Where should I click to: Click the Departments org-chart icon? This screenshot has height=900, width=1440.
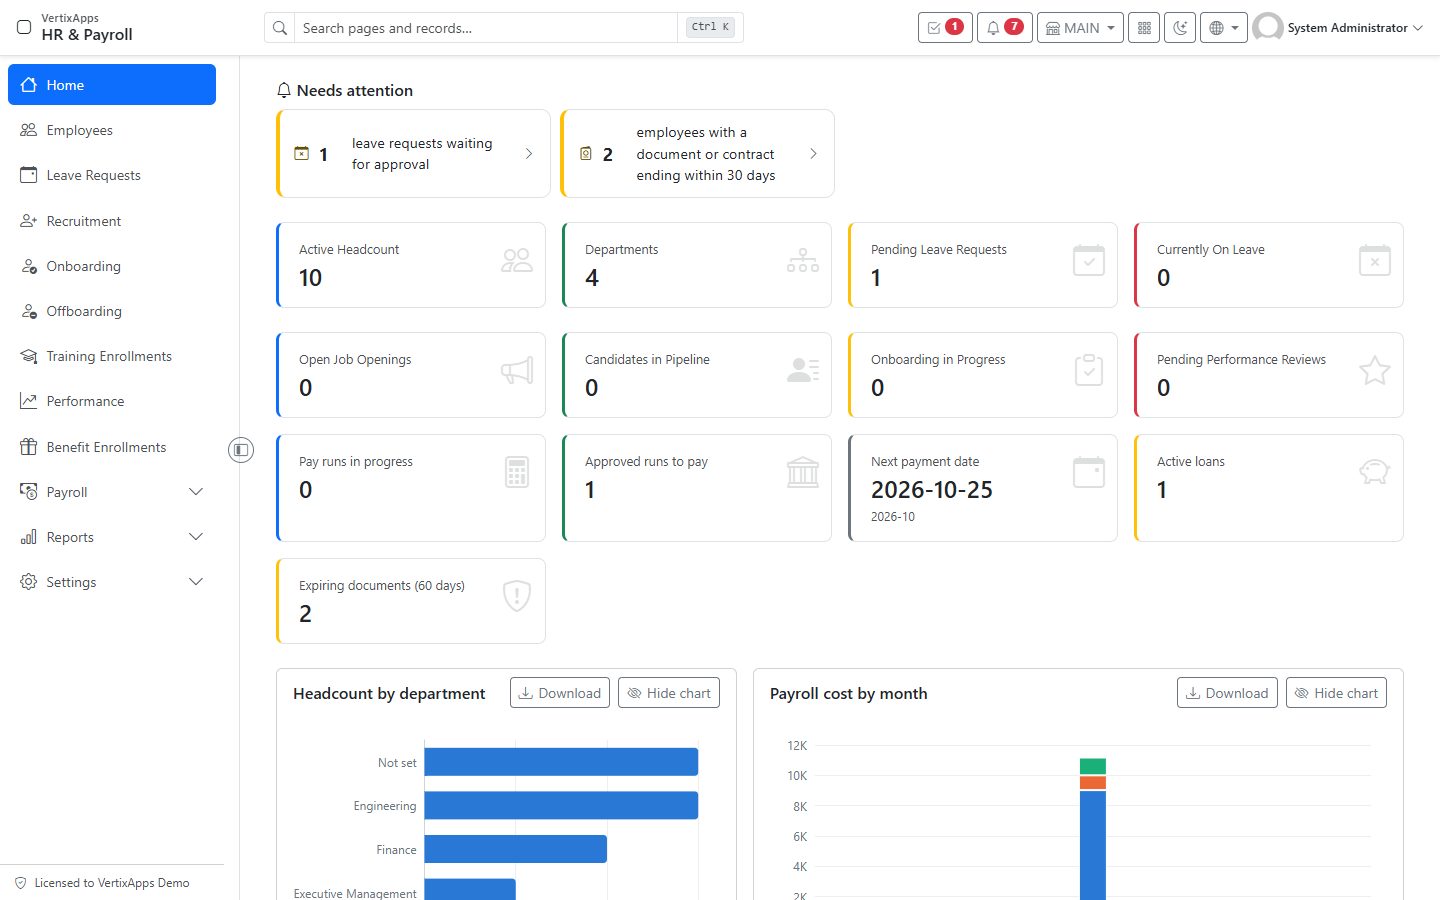(x=803, y=261)
